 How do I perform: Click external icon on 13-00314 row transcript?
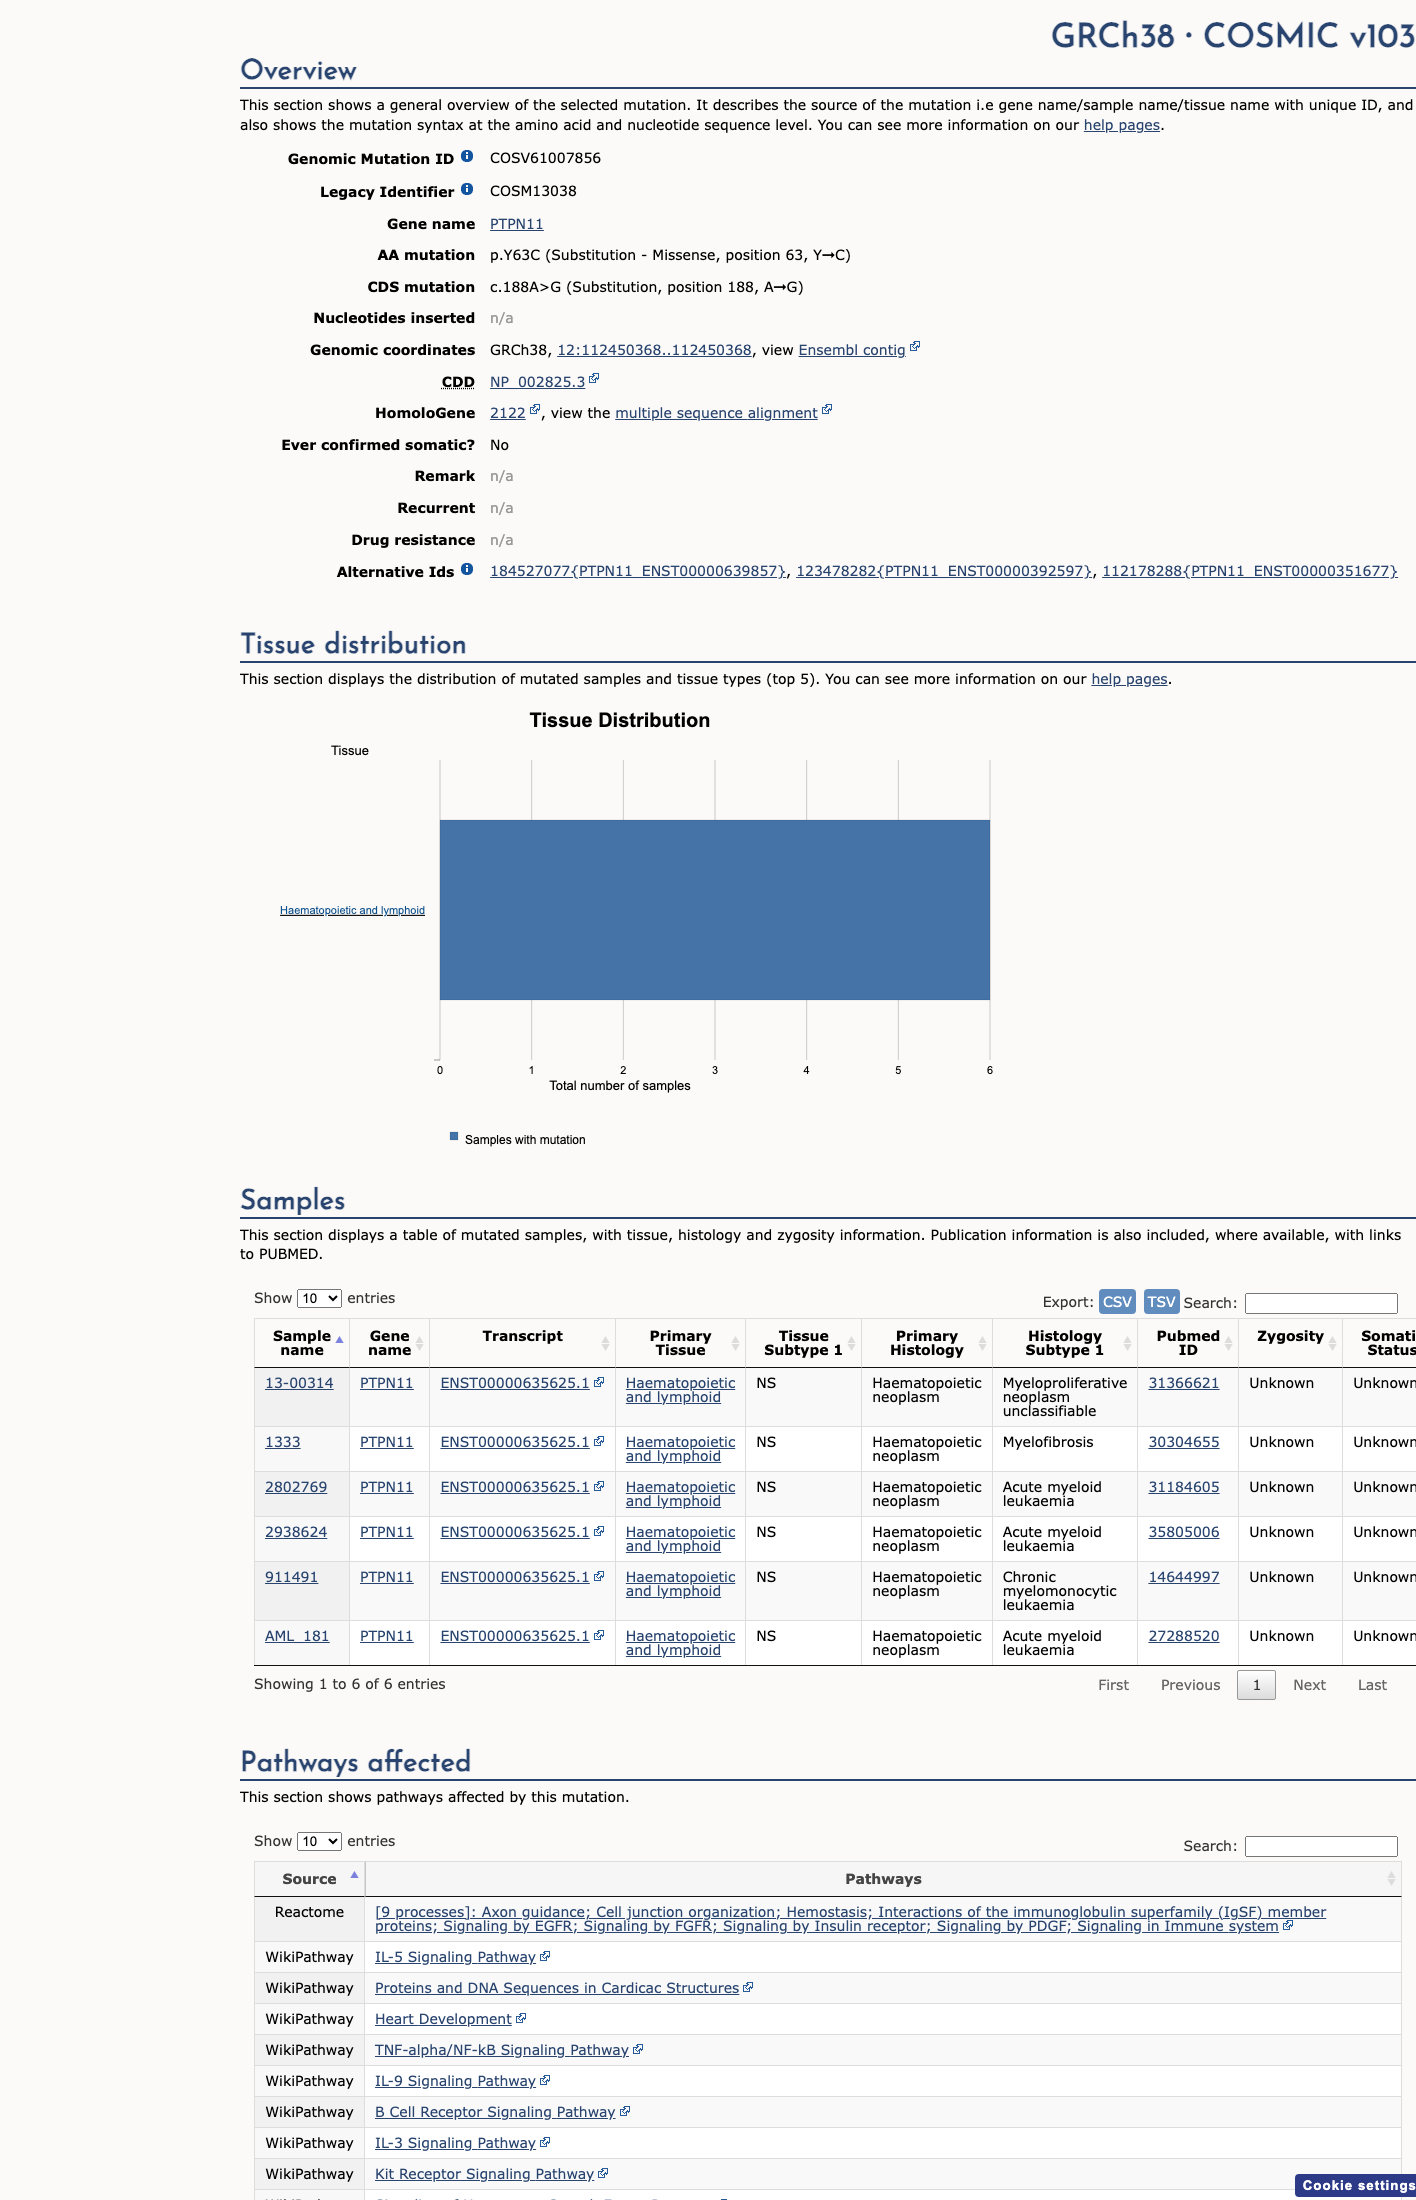coord(599,1382)
